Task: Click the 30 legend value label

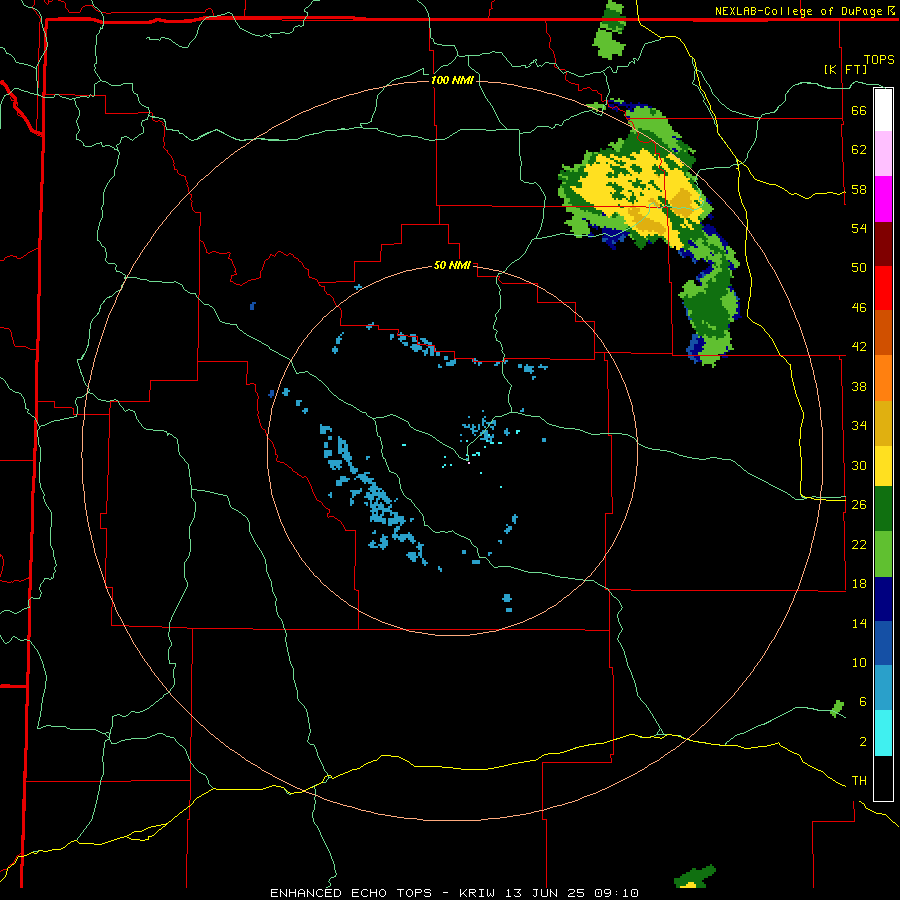Action: pyautogui.click(x=859, y=465)
